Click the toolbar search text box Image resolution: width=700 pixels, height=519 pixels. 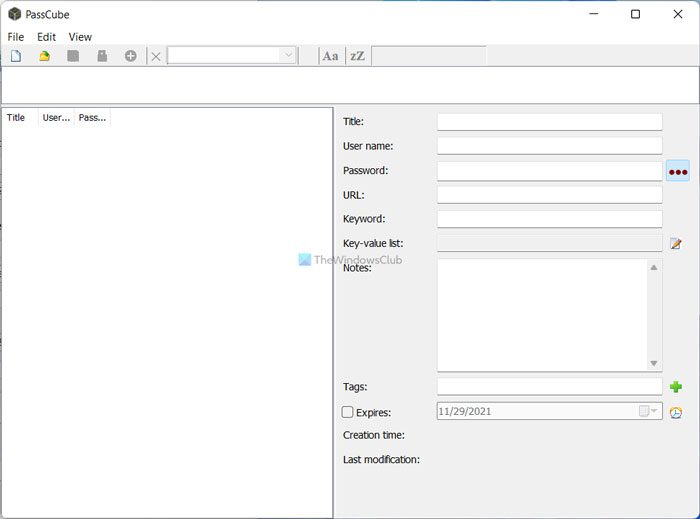[x=429, y=56]
